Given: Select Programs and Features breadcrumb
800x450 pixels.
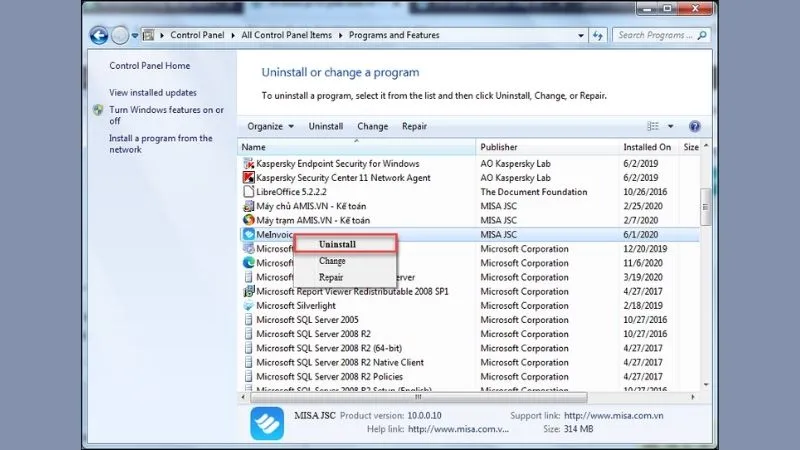Looking at the screenshot, I should pos(394,35).
